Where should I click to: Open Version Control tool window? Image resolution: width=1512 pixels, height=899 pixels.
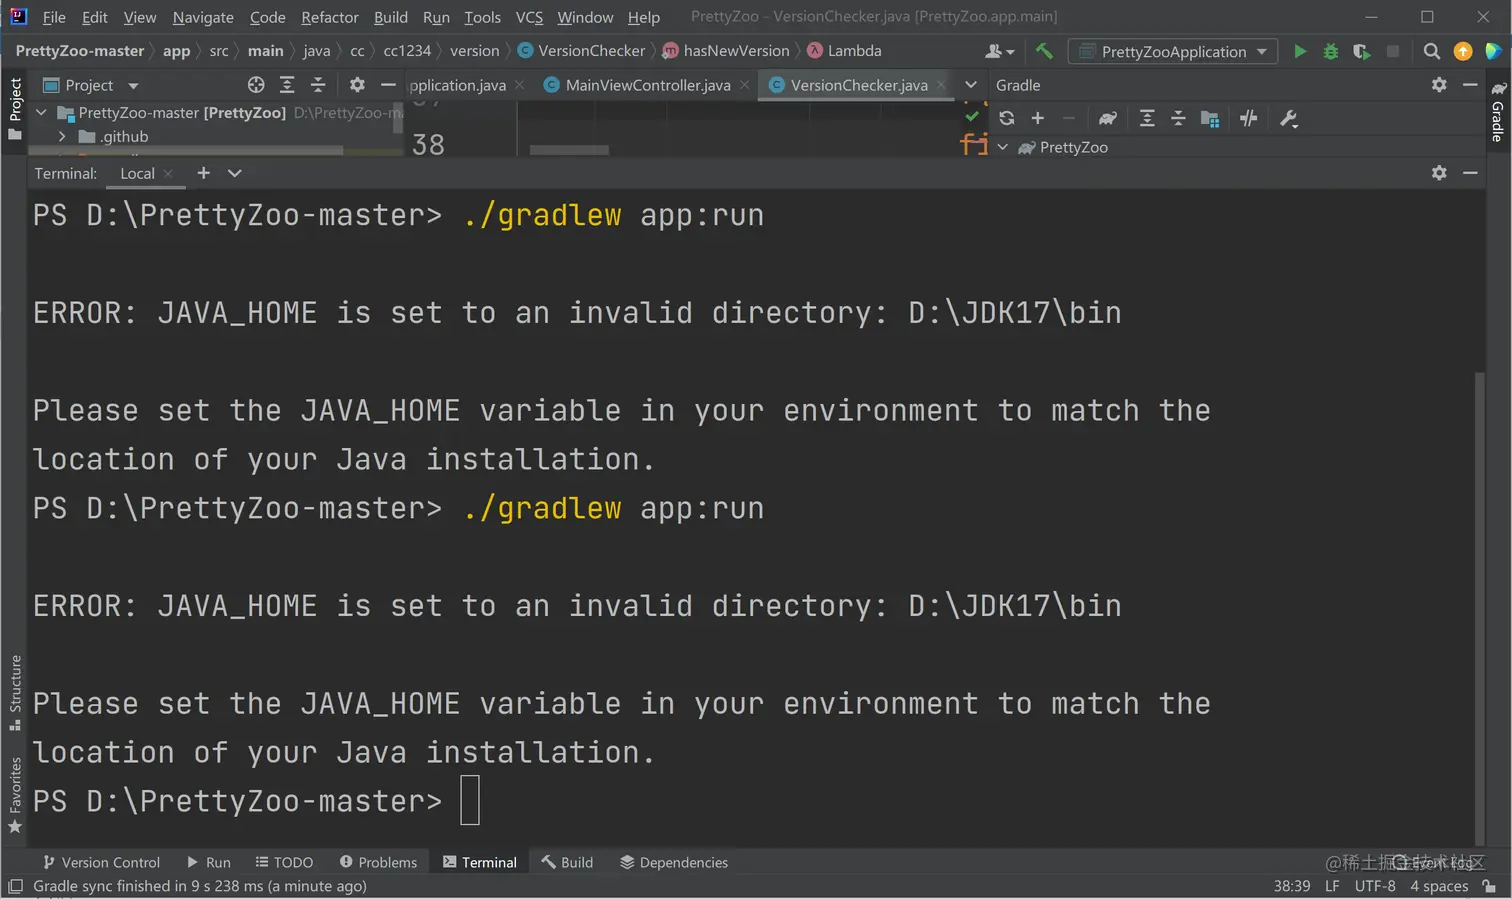101,862
